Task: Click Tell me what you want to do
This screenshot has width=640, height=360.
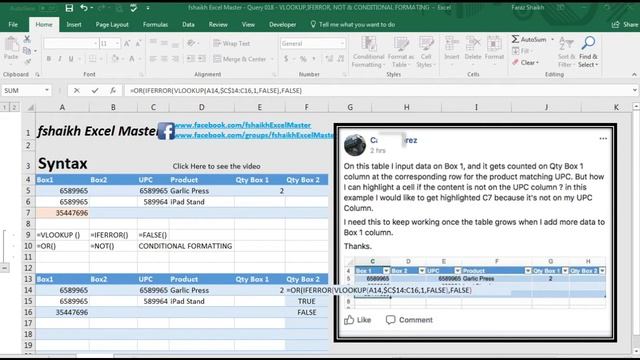Action: tap(353, 24)
